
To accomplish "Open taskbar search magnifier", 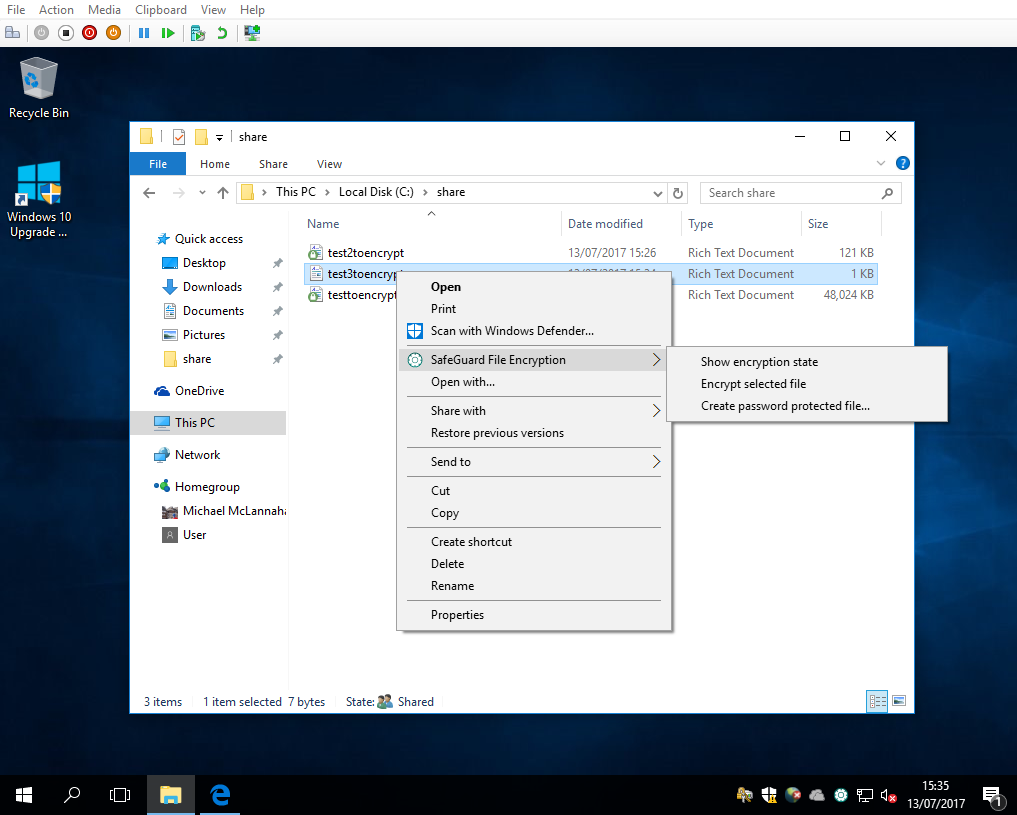I will click(72, 795).
